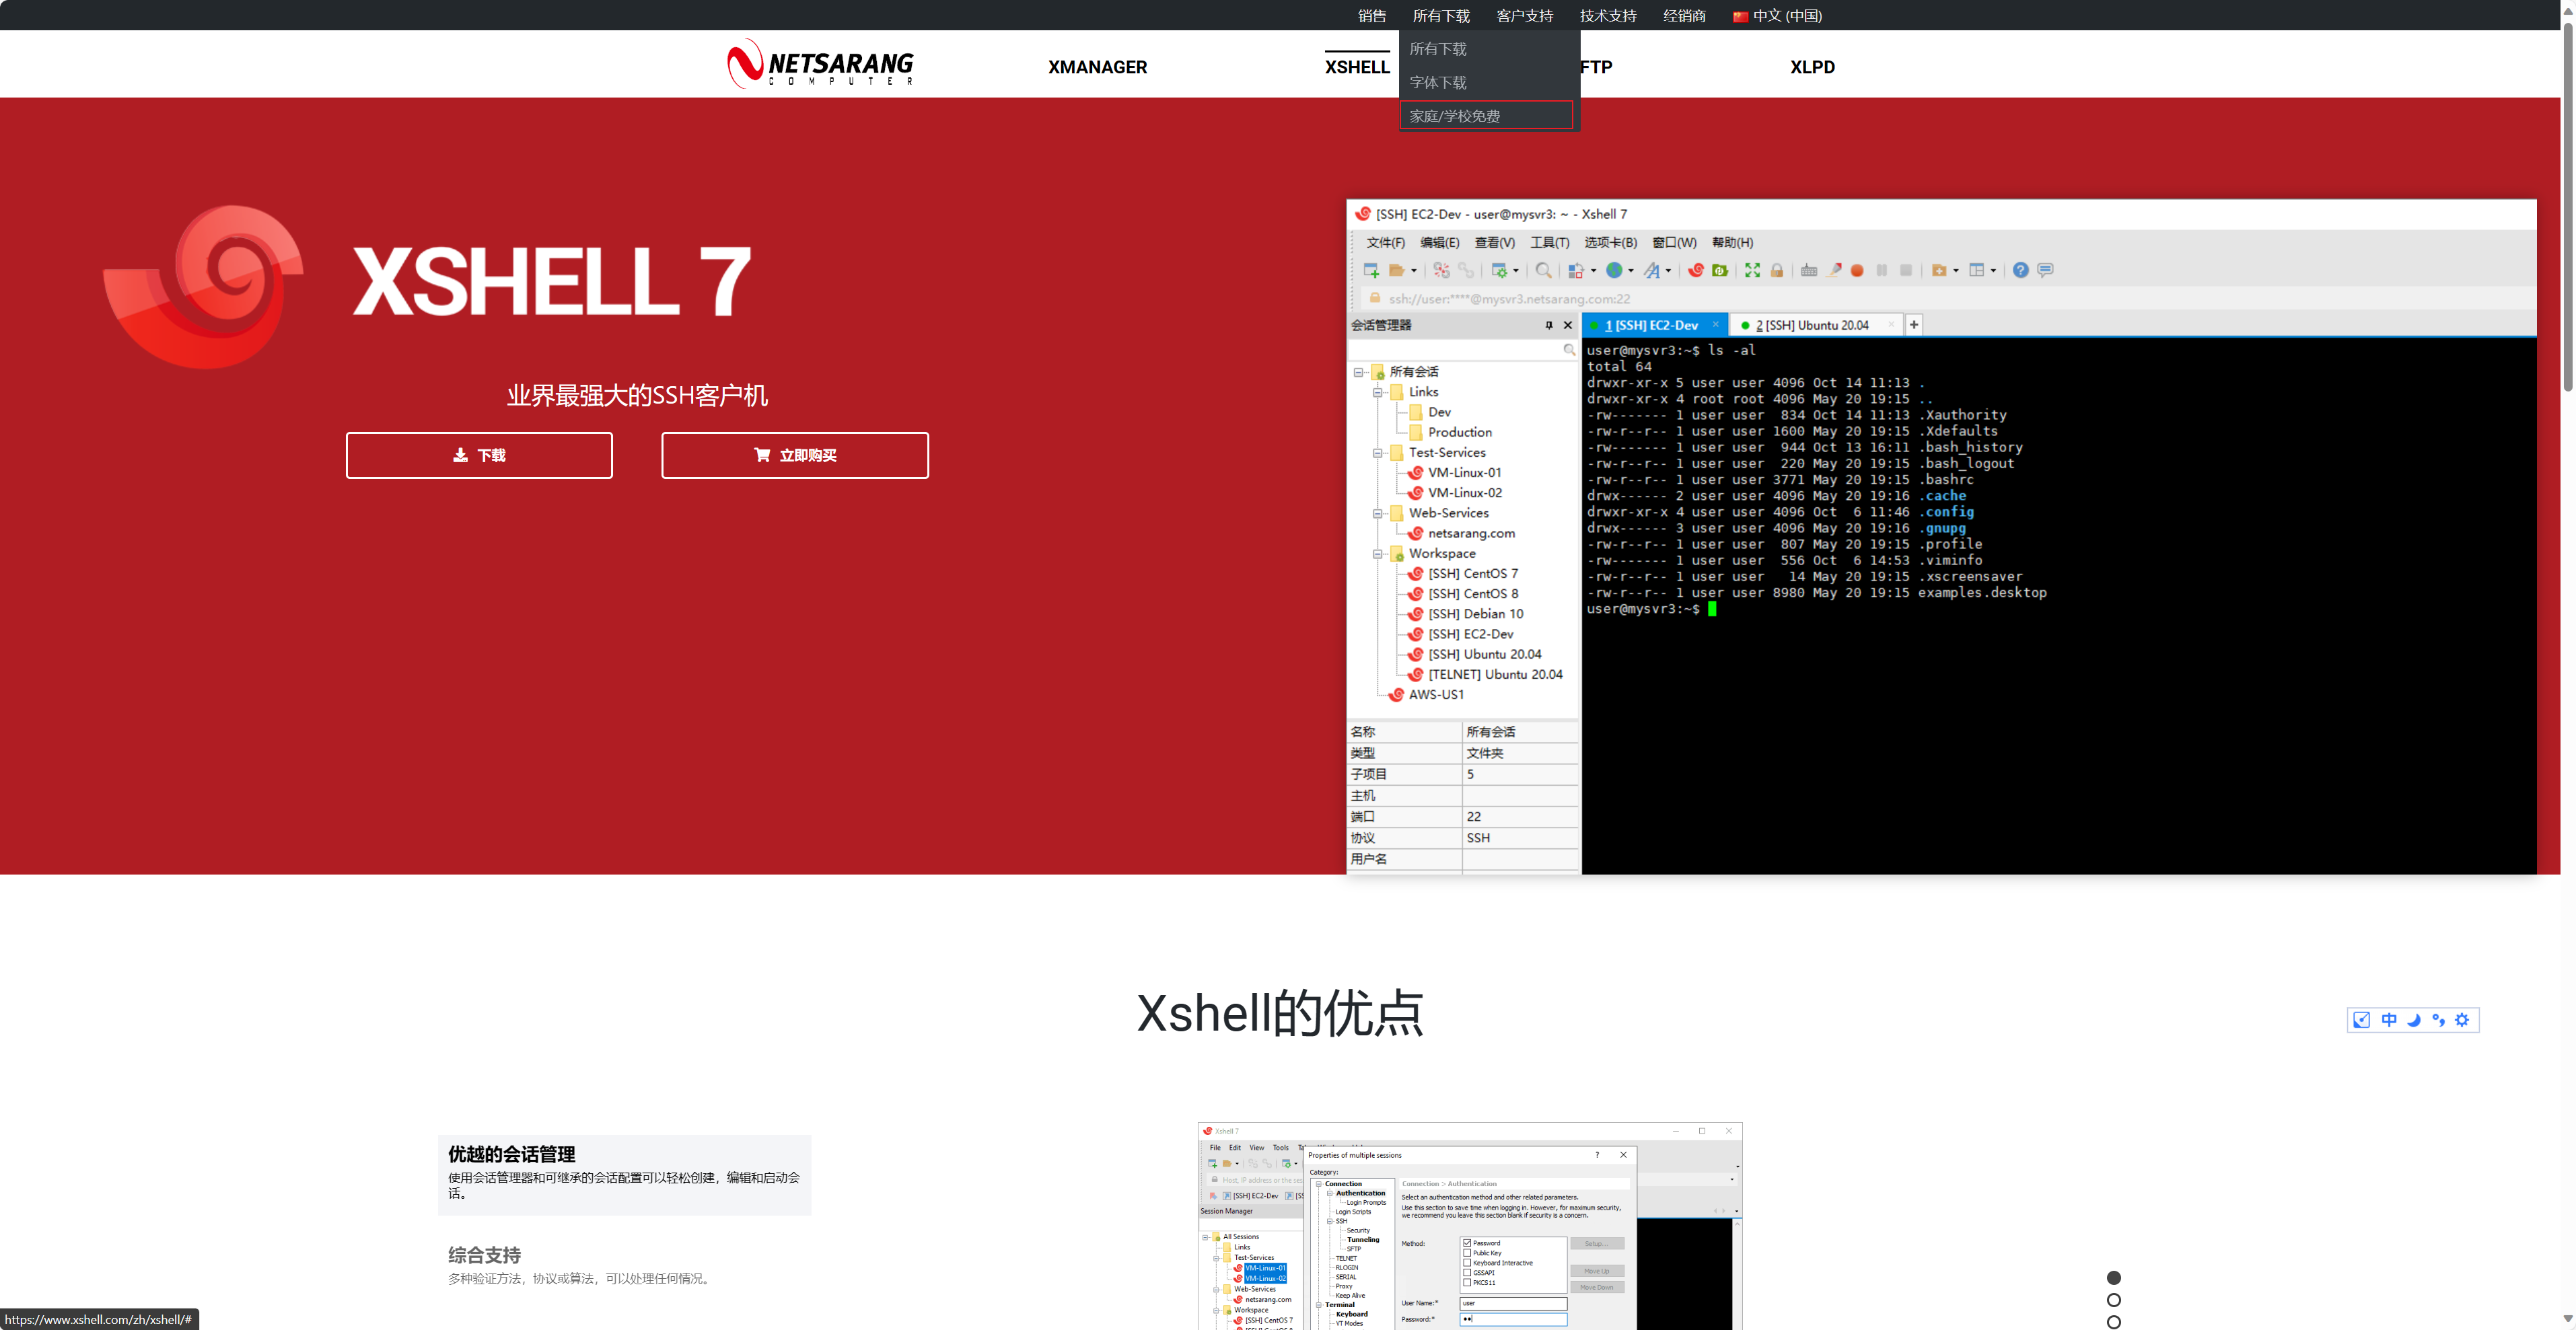The height and width of the screenshot is (1330, 2576).
Task: Click the IME moon mode icon
Action: 2414,1020
